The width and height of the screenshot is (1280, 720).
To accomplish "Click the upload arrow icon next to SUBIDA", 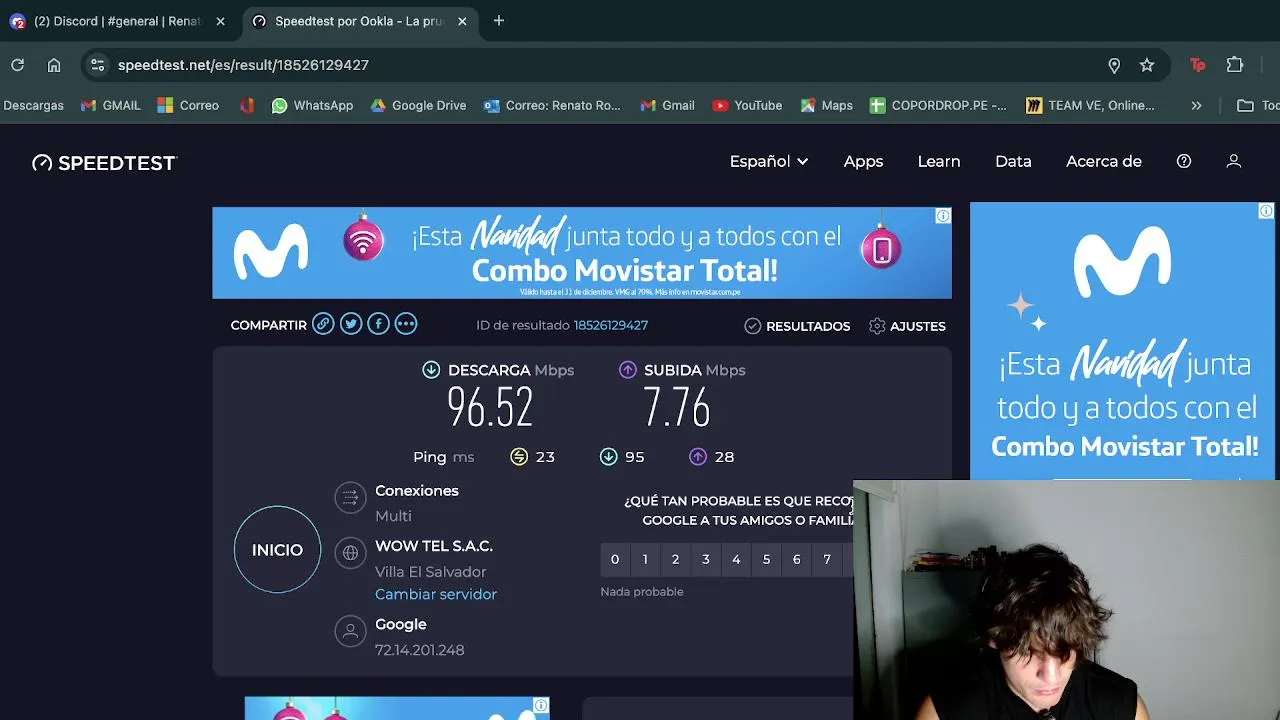I will pyautogui.click(x=628, y=370).
